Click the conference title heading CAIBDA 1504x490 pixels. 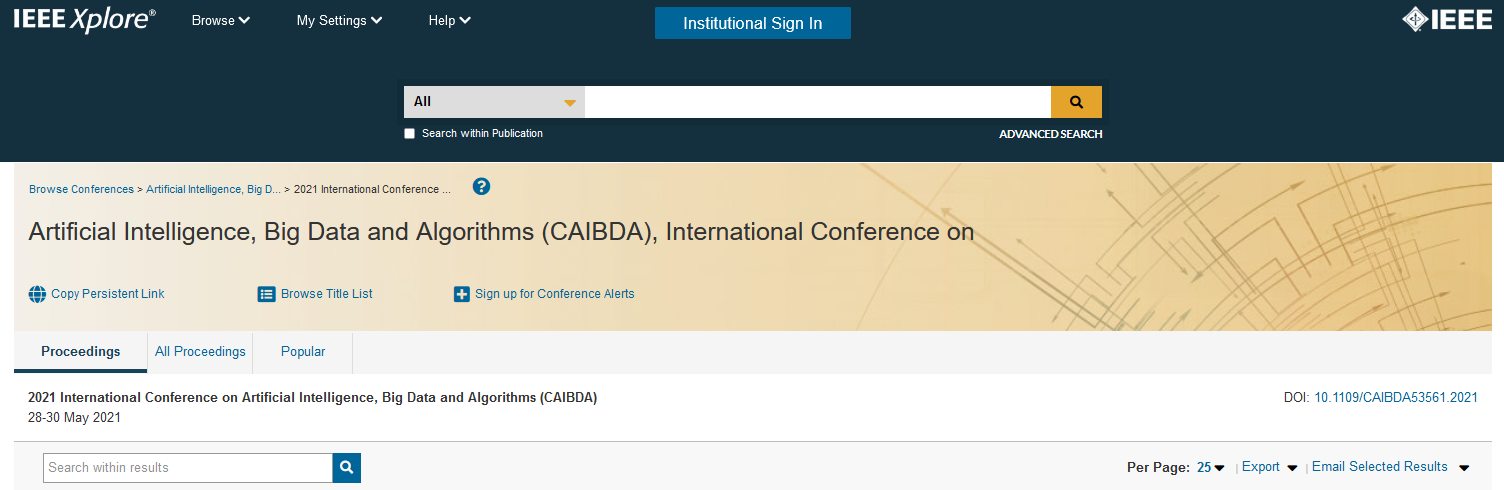(x=501, y=232)
